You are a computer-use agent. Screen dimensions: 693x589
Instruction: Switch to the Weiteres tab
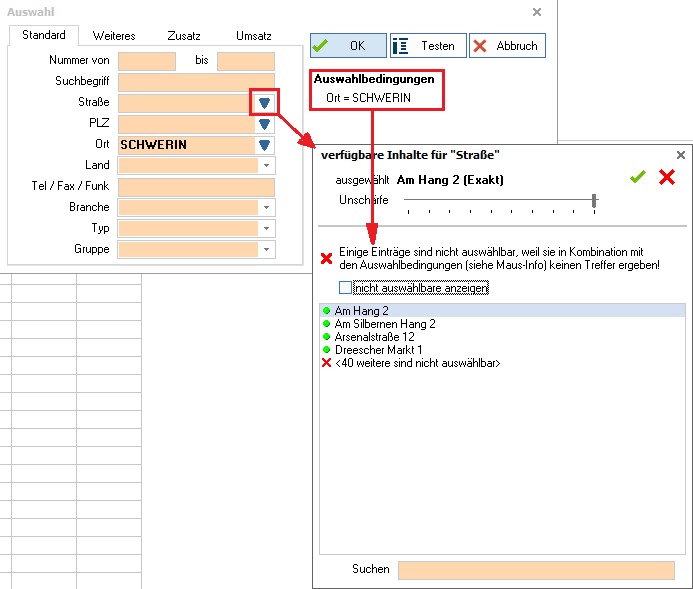[x=114, y=36]
